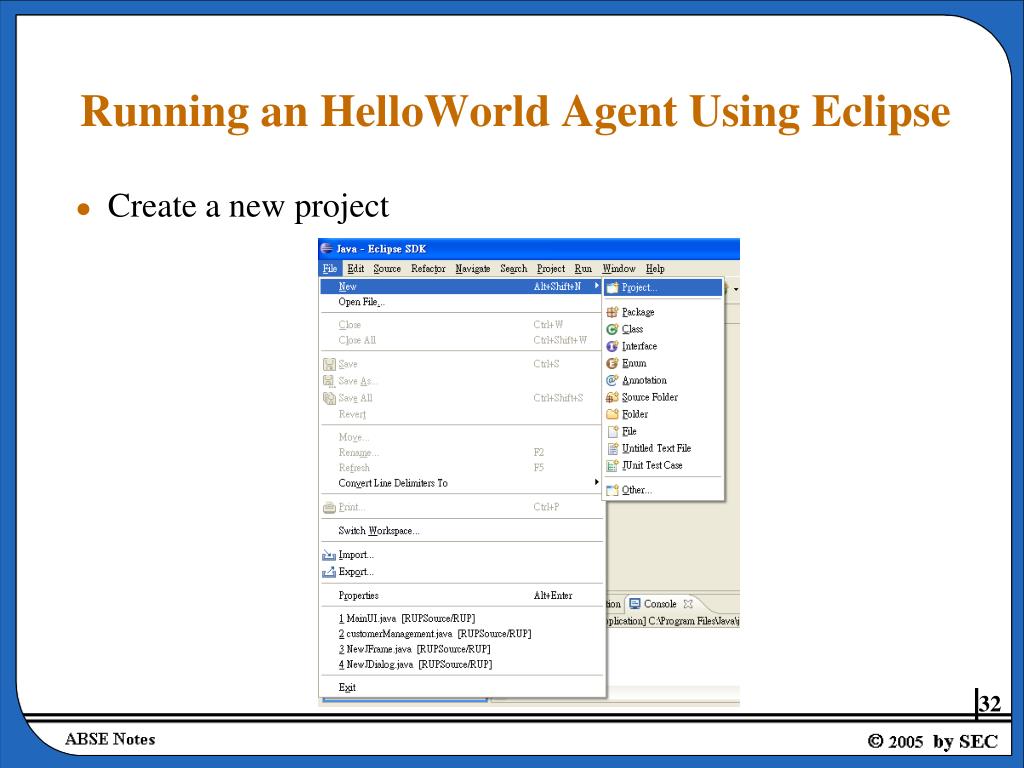Click the Annotation @ icon

tap(612, 380)
